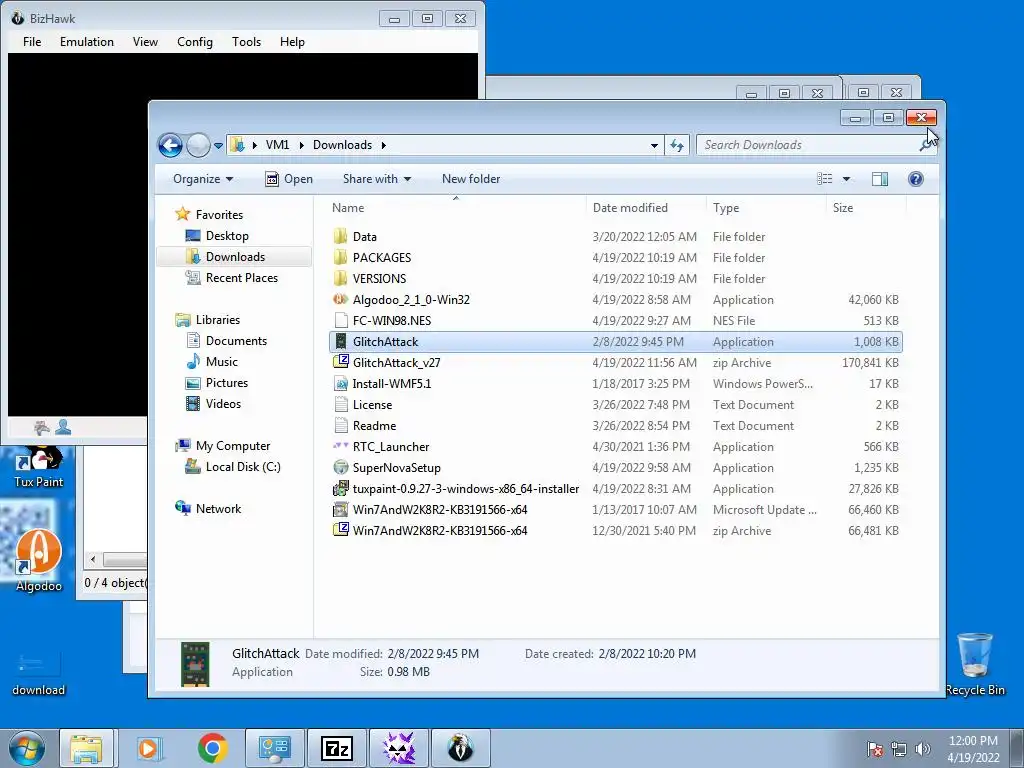Screen dimensions: 1024x768
Task: Click the Open toolbar button
Action: coord(289,179)
